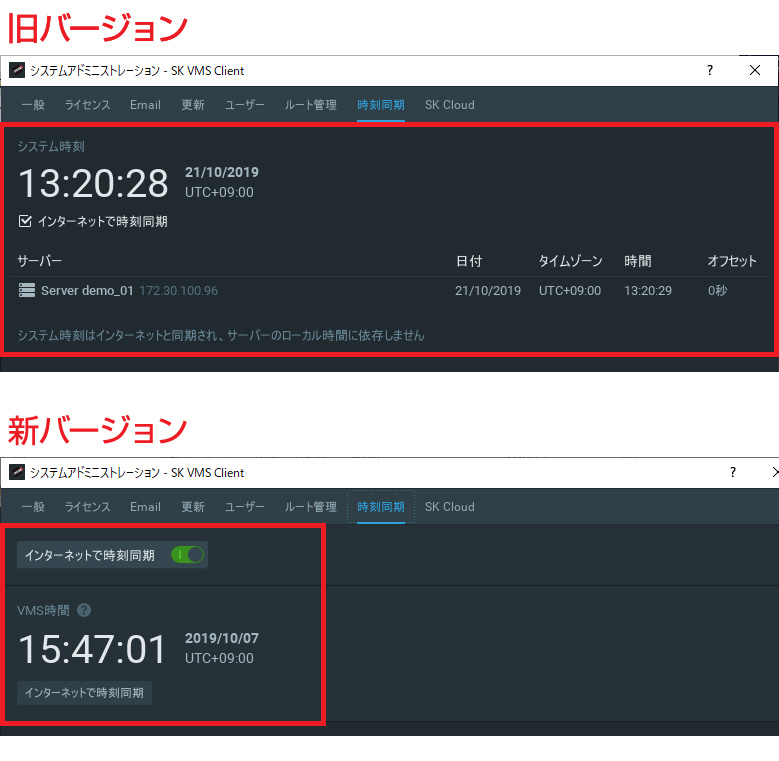
Task: Click the サーバー column header
Action: pyautogui.click(x=40, y=260)
